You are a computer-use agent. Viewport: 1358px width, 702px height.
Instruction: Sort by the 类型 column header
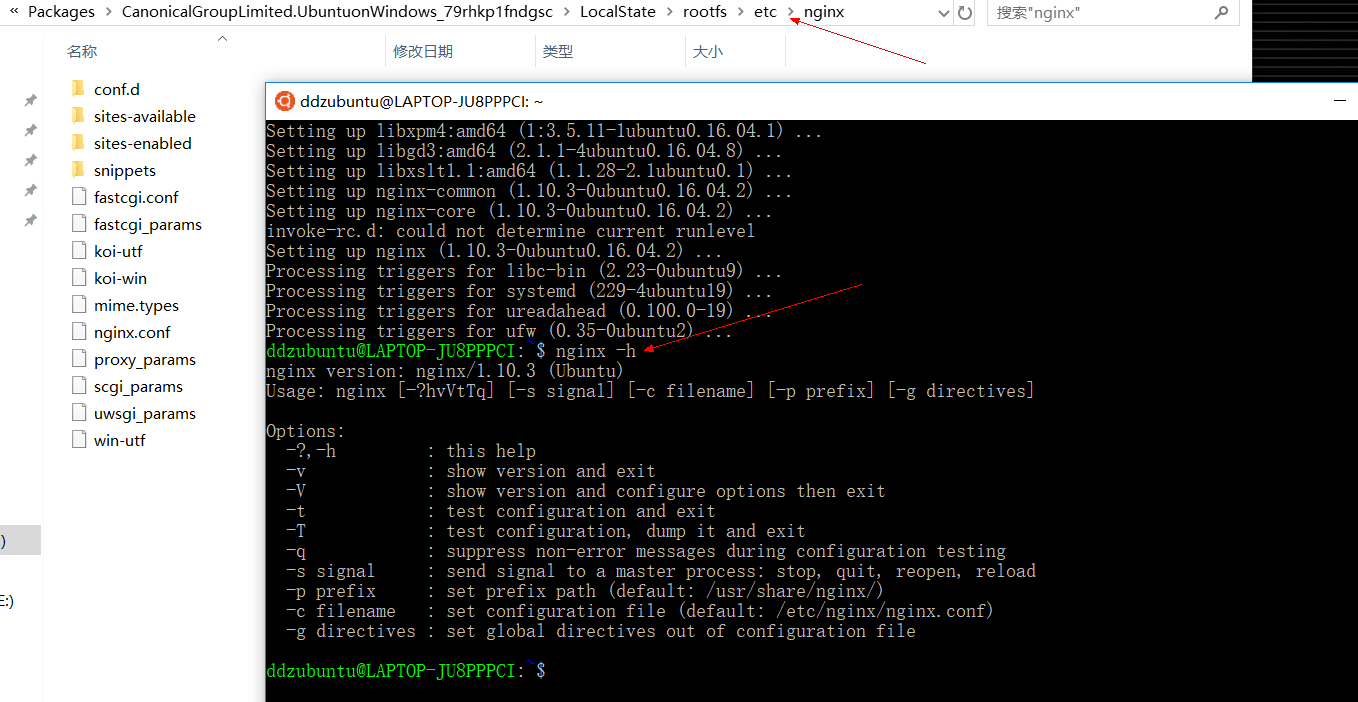[x=558, y=51]
